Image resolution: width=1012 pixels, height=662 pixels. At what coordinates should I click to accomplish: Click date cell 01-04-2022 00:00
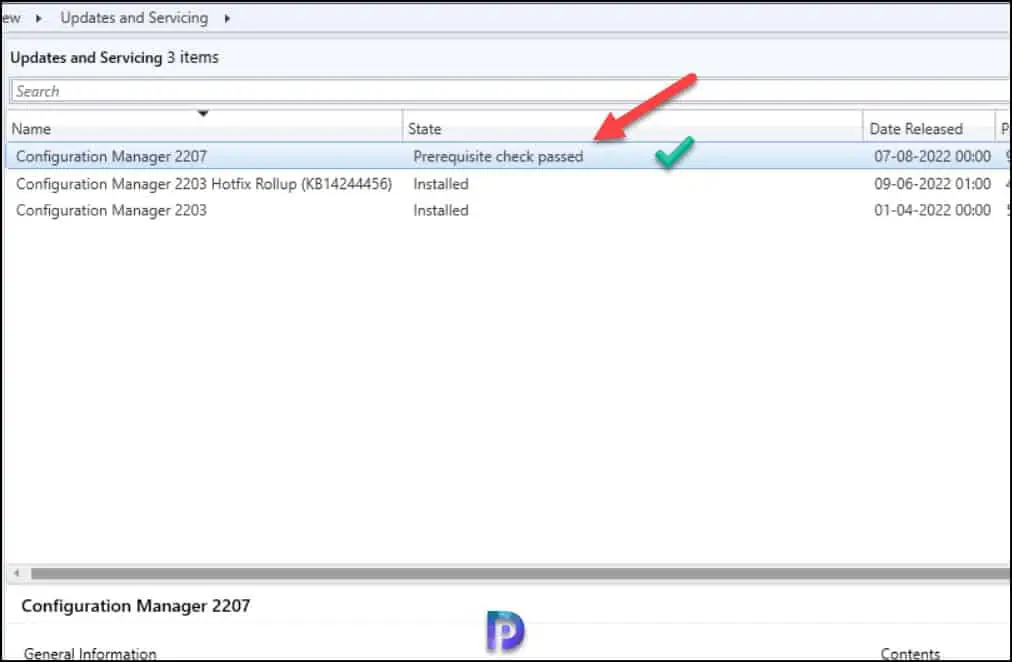click(932, 210)
